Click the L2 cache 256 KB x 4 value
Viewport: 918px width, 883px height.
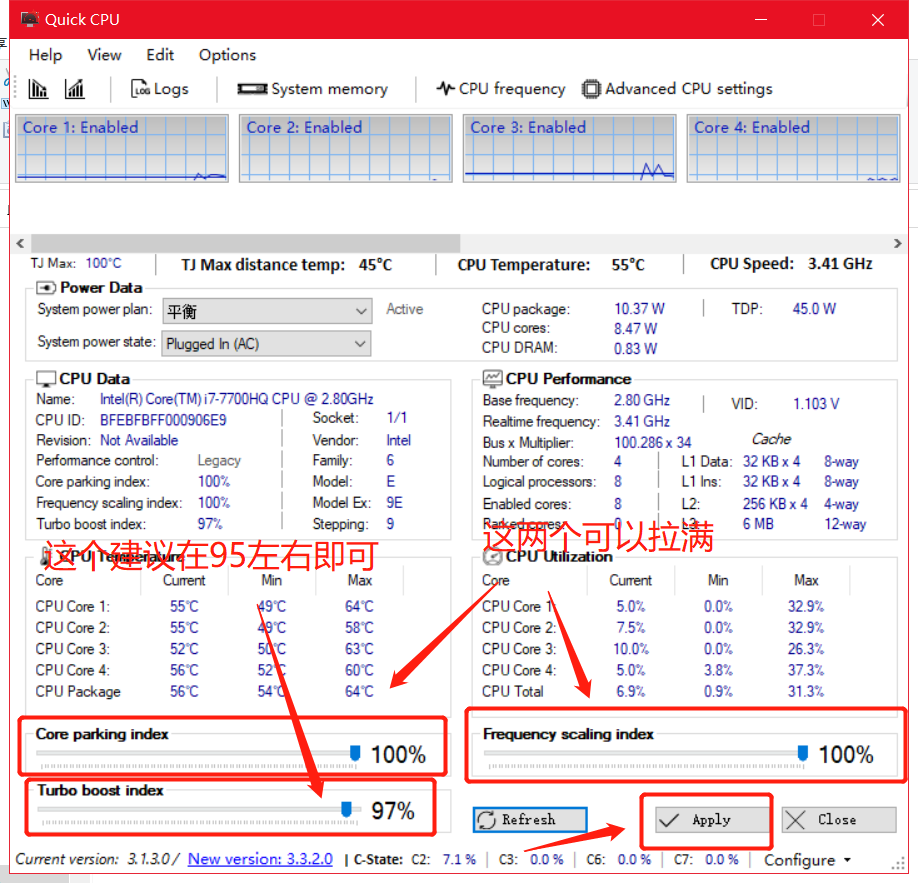[775, 504]
